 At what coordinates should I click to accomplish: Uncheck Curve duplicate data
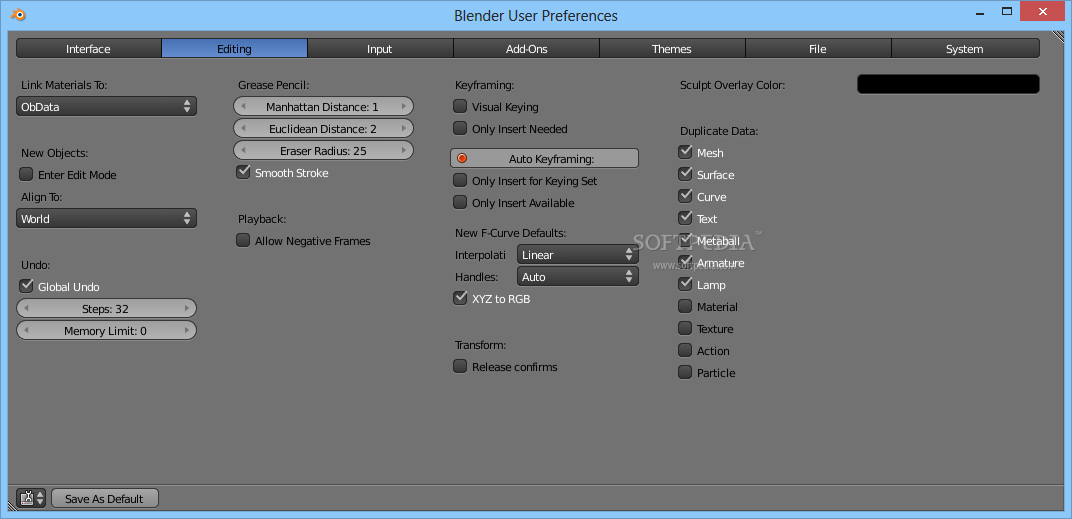[685, 196]
